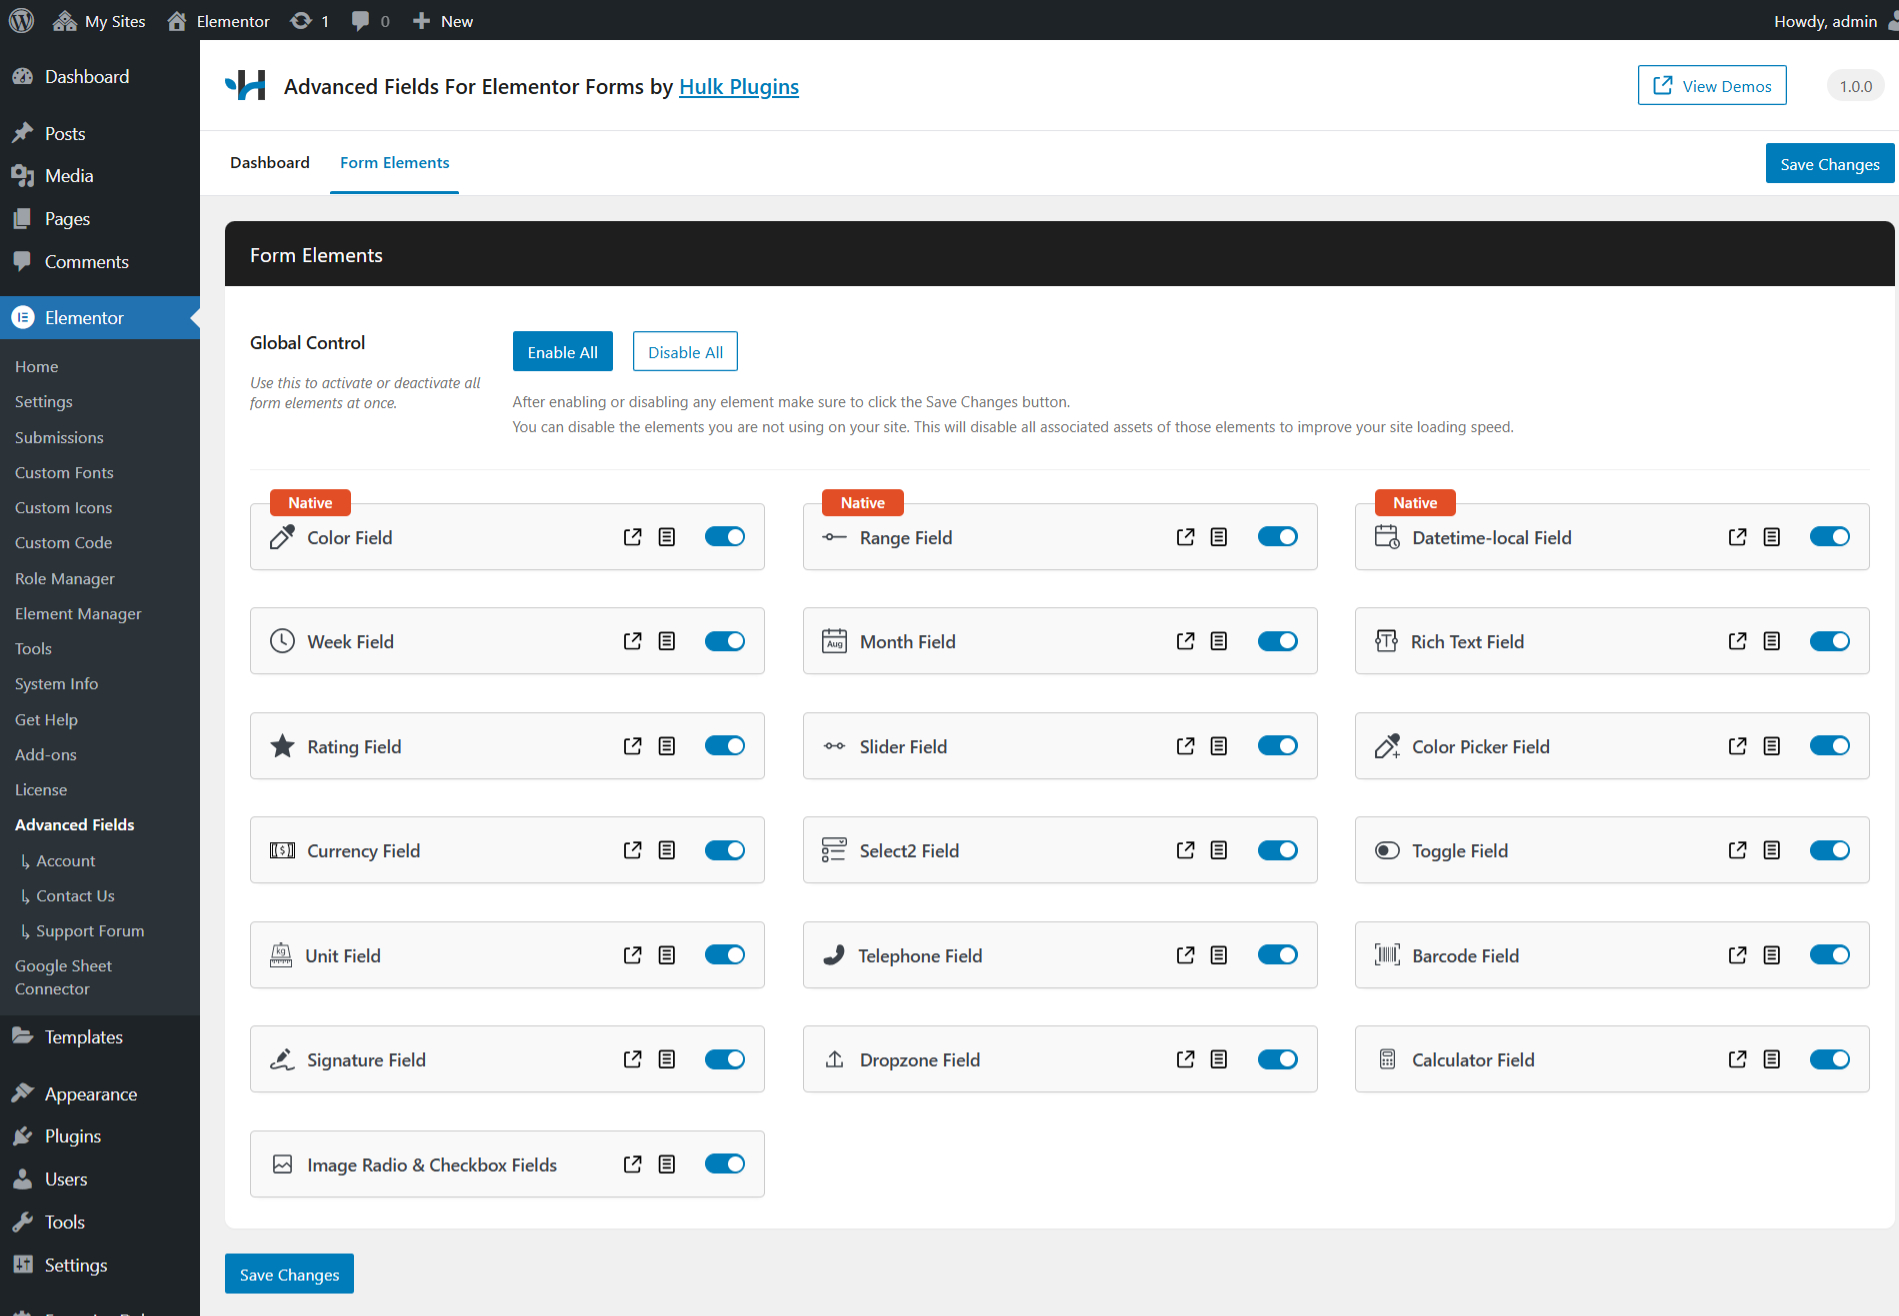
Task: Open the Color Picker Field documentation icon
Action: point(1772,746)
